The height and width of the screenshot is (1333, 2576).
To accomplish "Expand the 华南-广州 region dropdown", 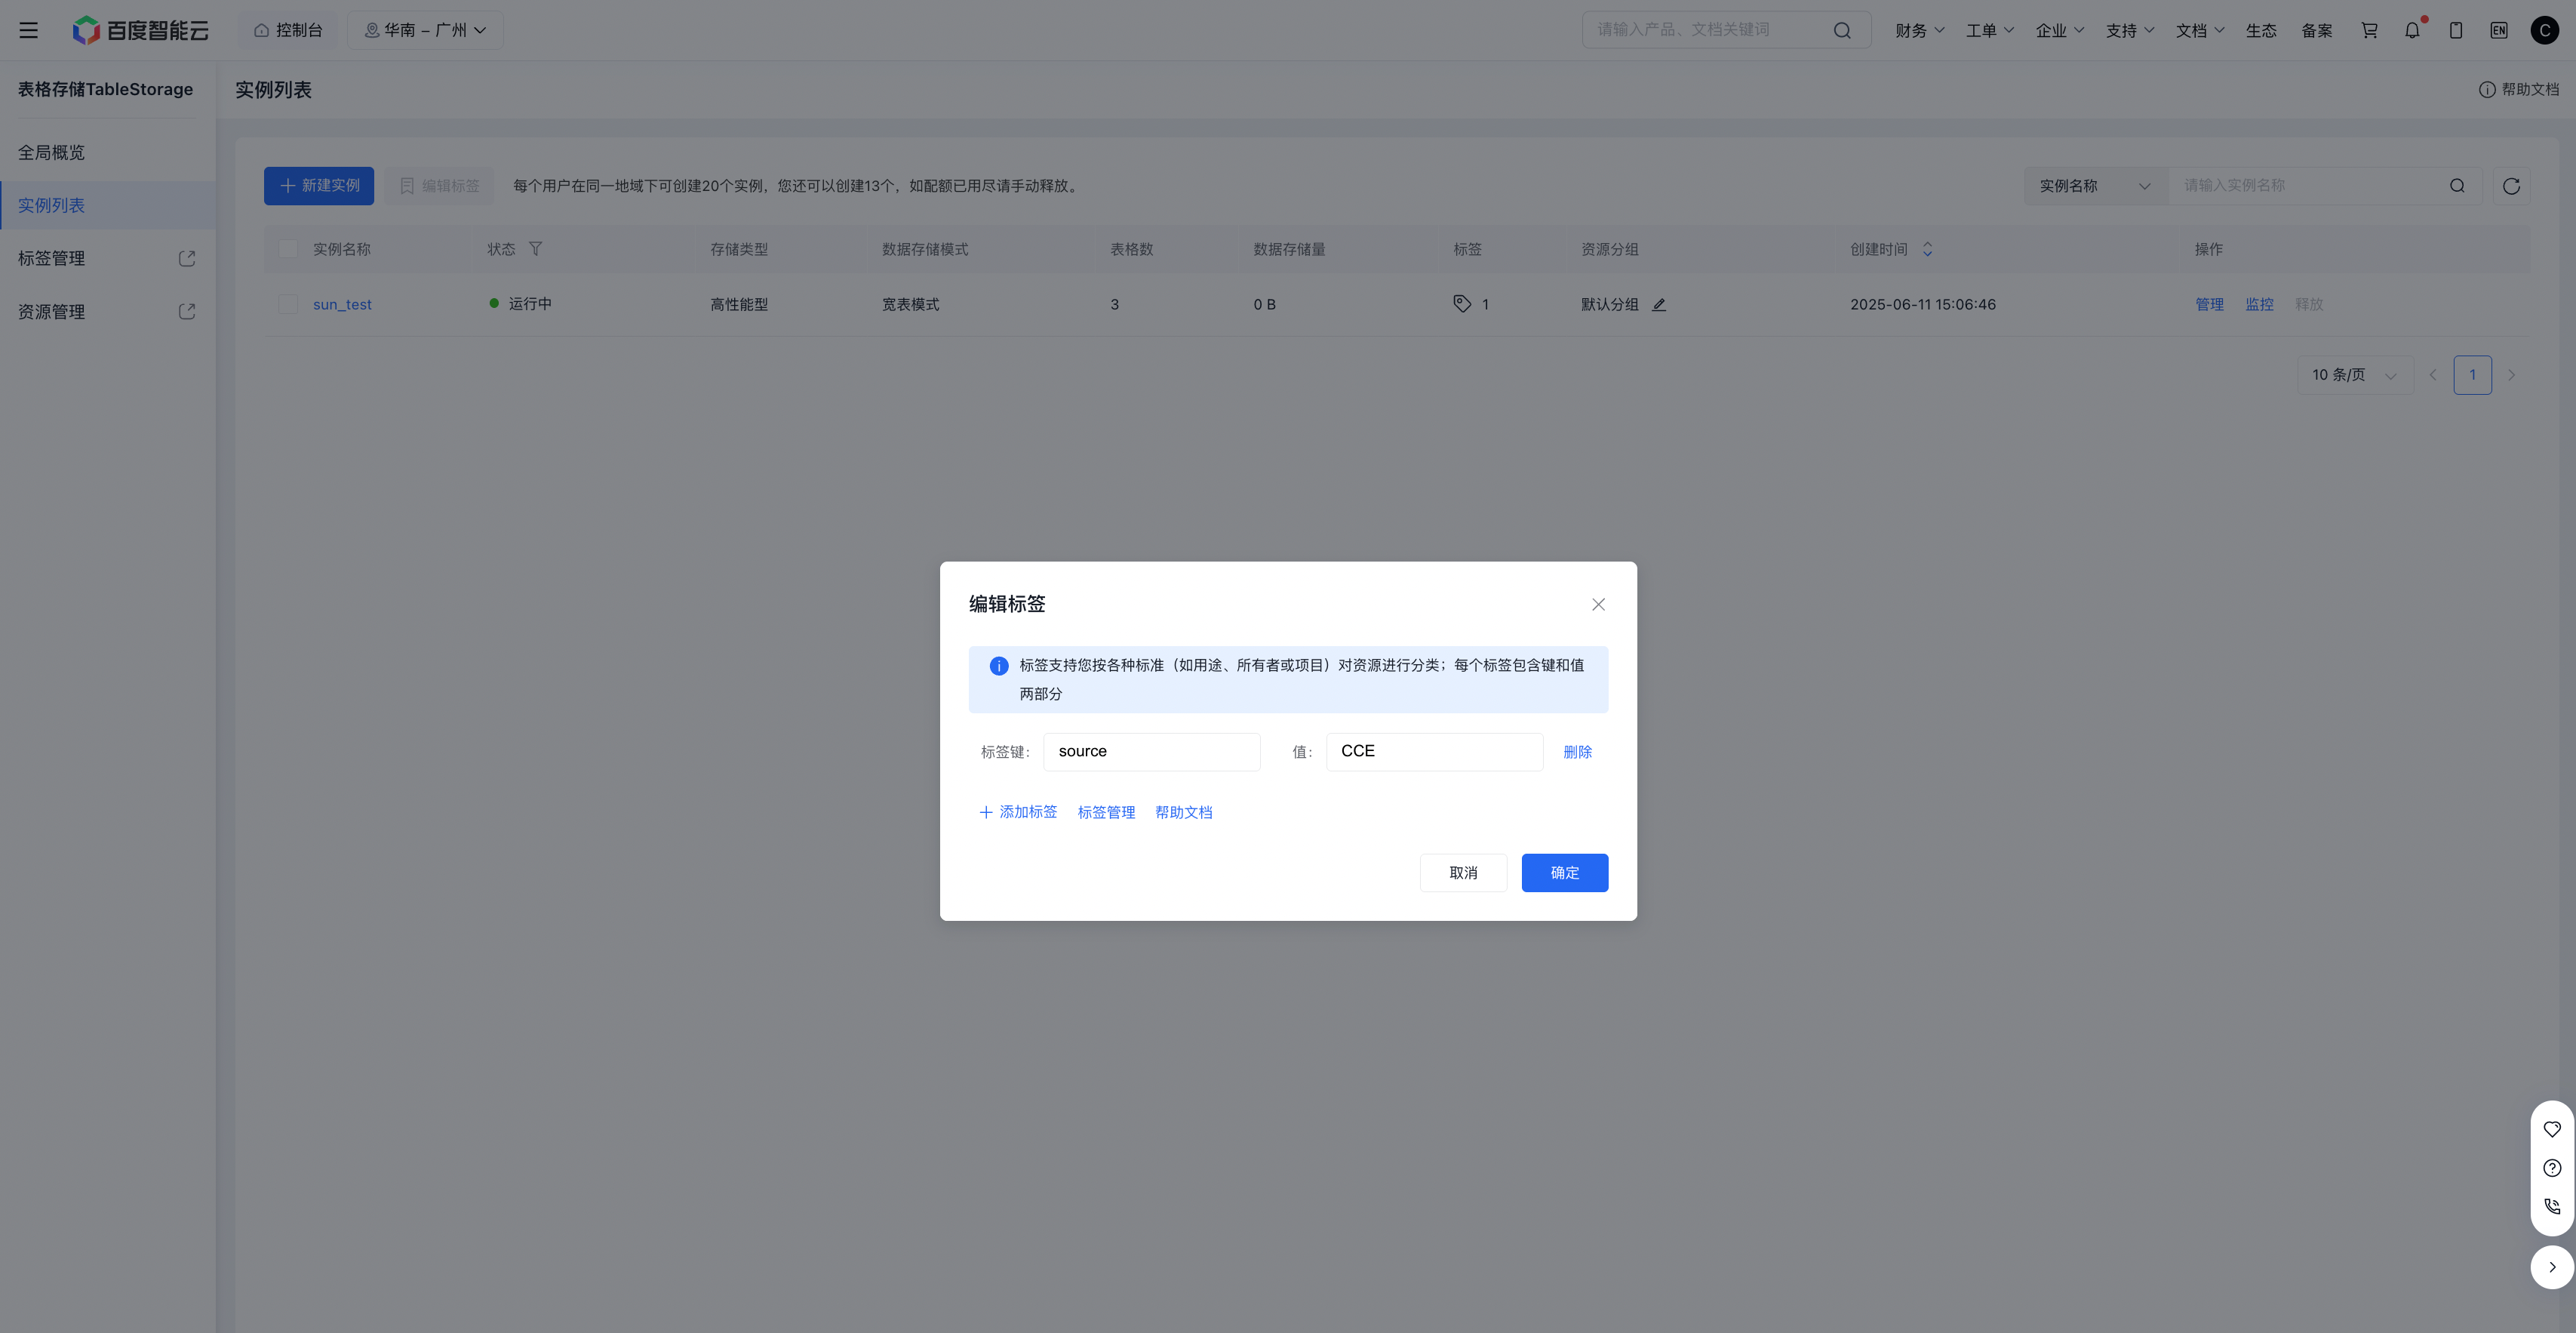I will tap(425, 30).
